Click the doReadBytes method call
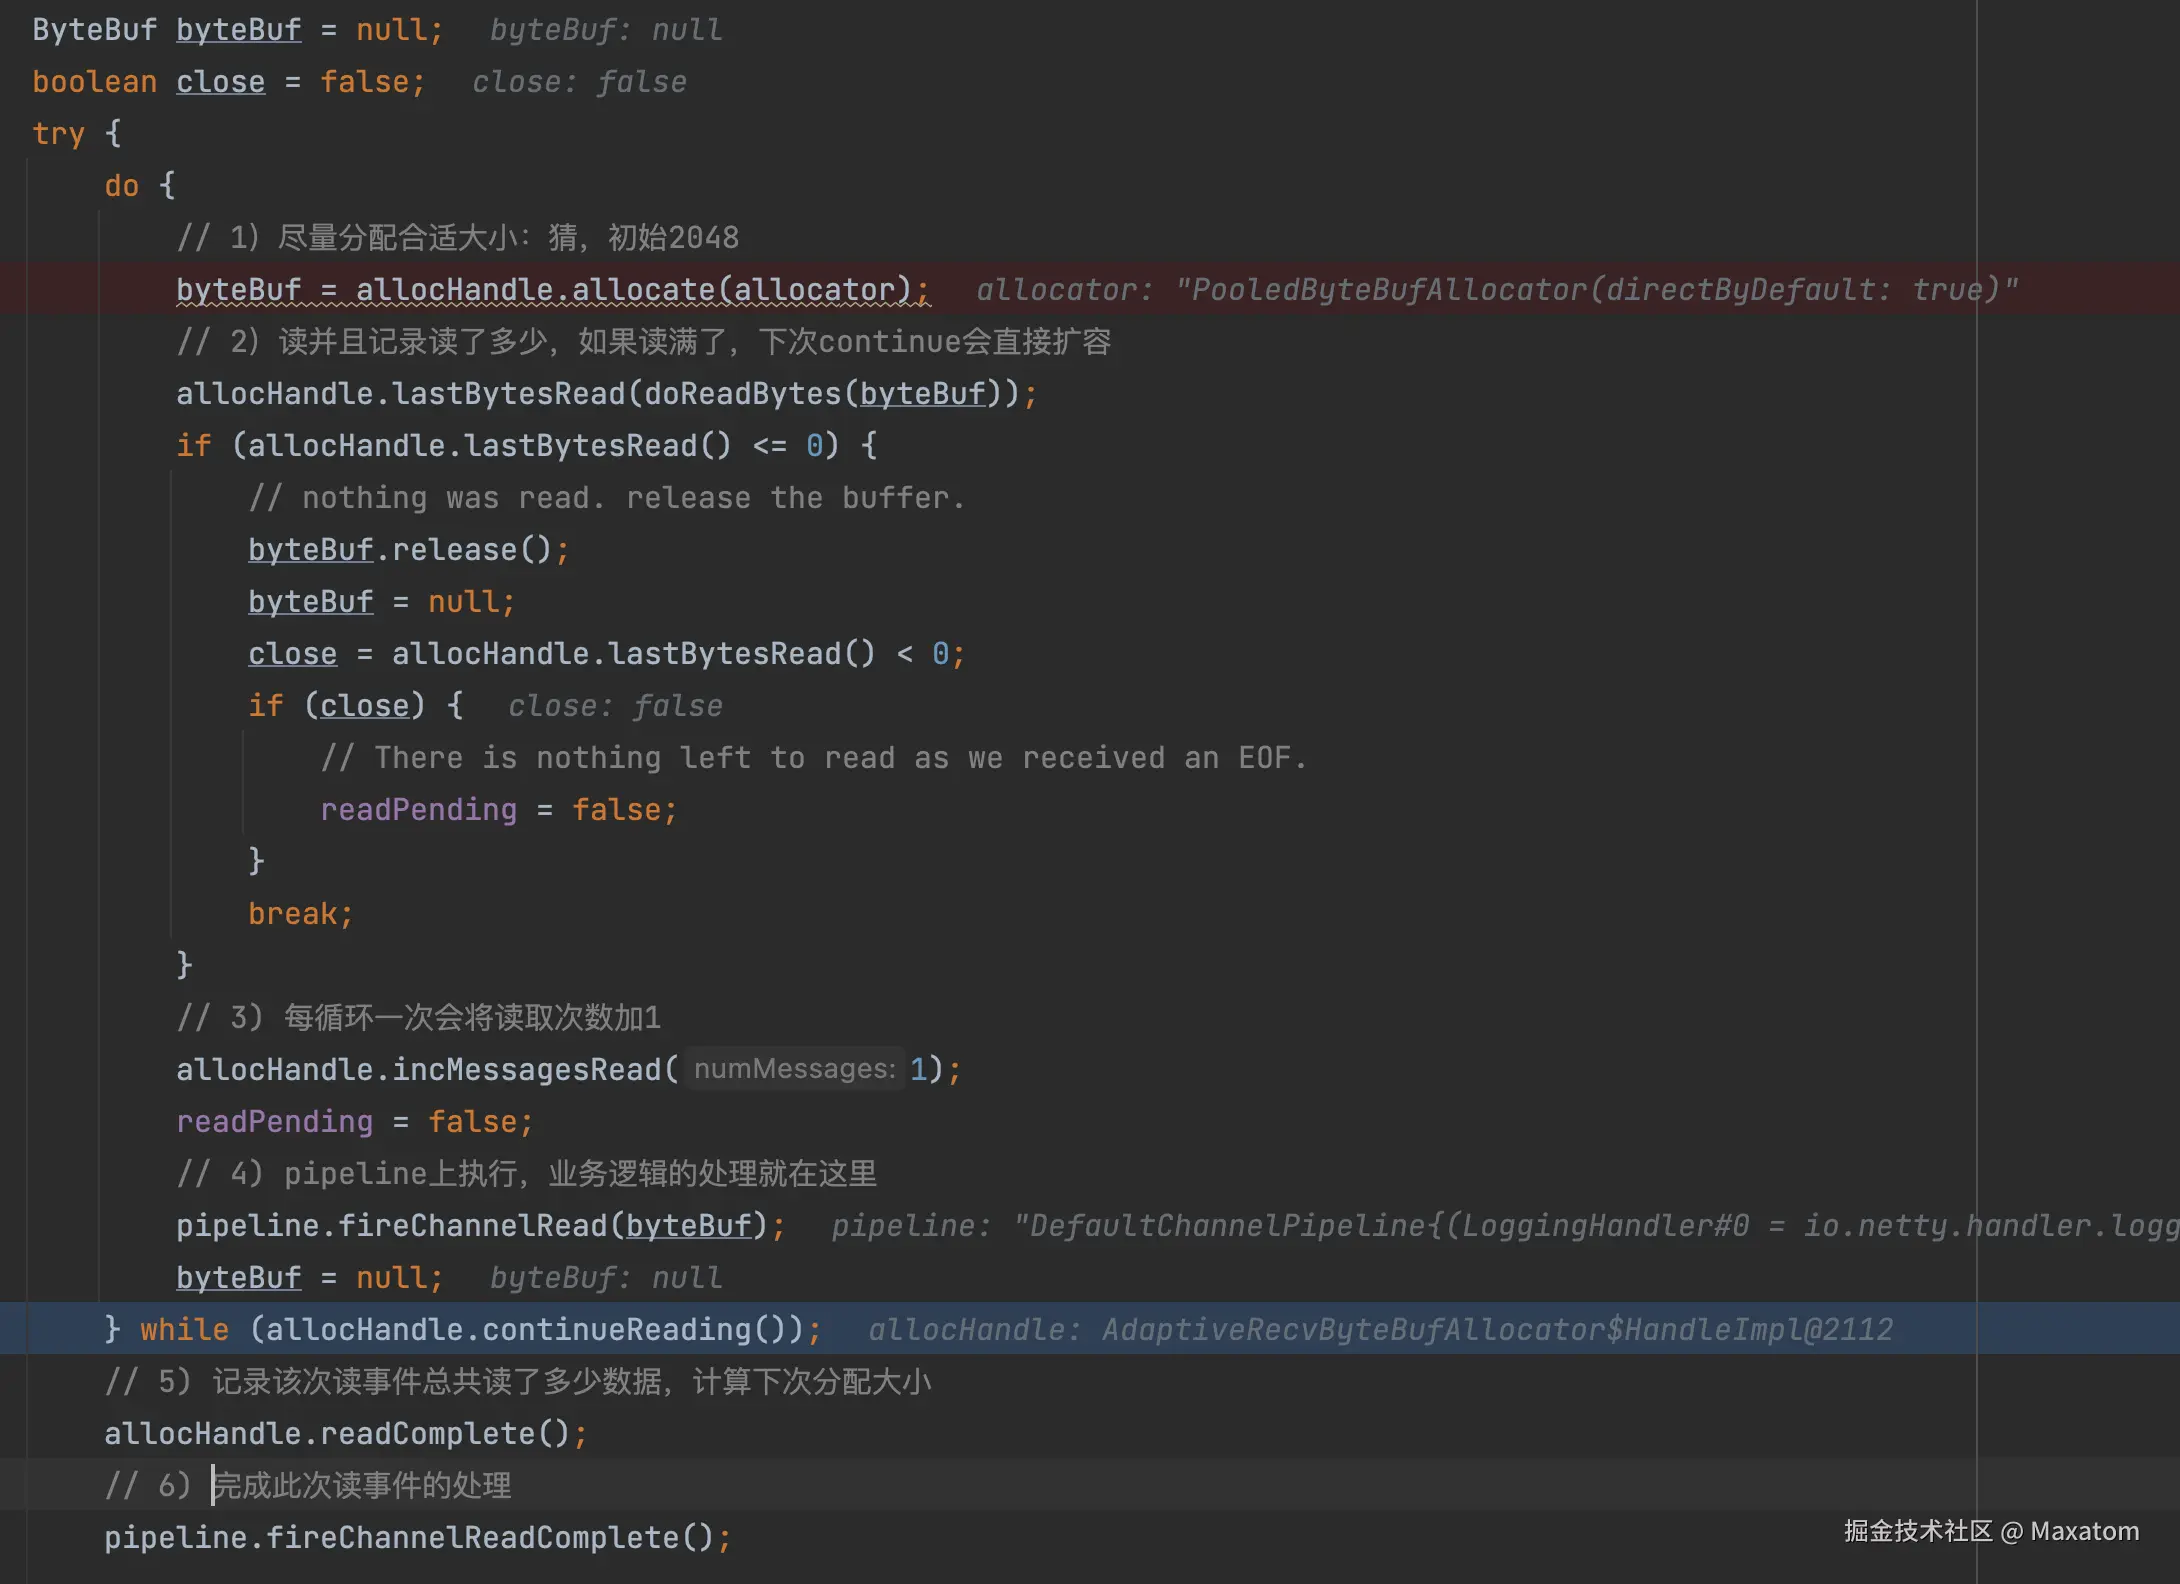The image size is (2180, 1584). [x=742, y=394]
